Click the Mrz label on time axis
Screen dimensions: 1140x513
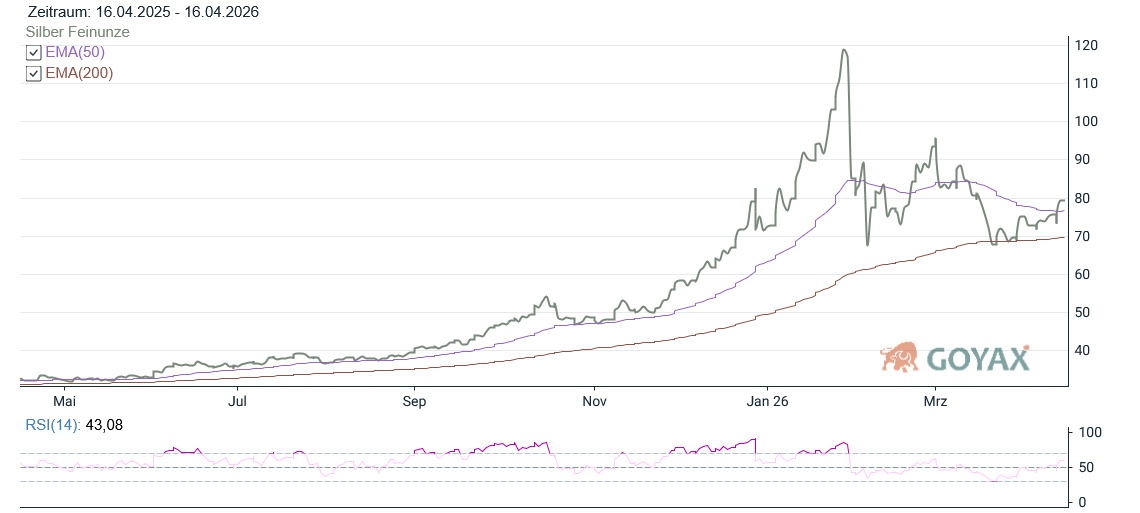click(935, 401)
